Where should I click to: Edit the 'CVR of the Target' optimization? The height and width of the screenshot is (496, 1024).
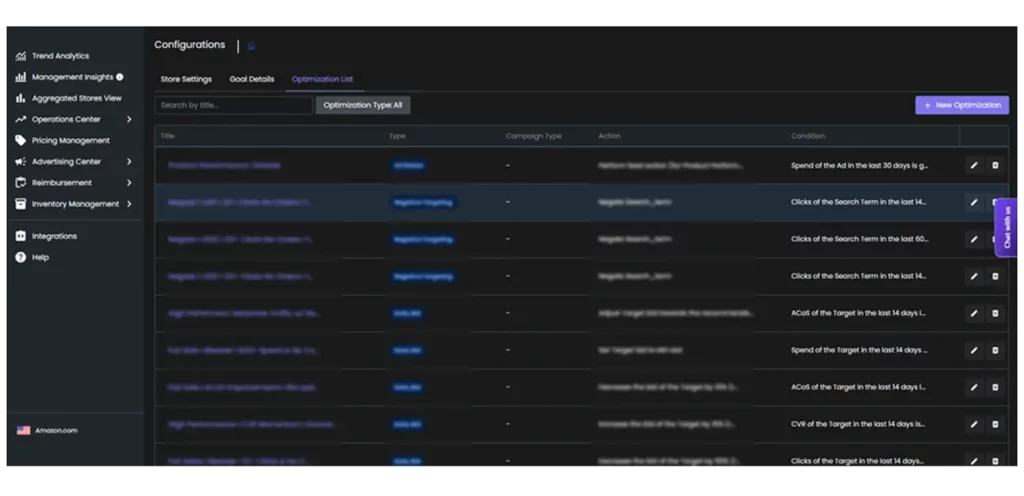coord(974,424)
